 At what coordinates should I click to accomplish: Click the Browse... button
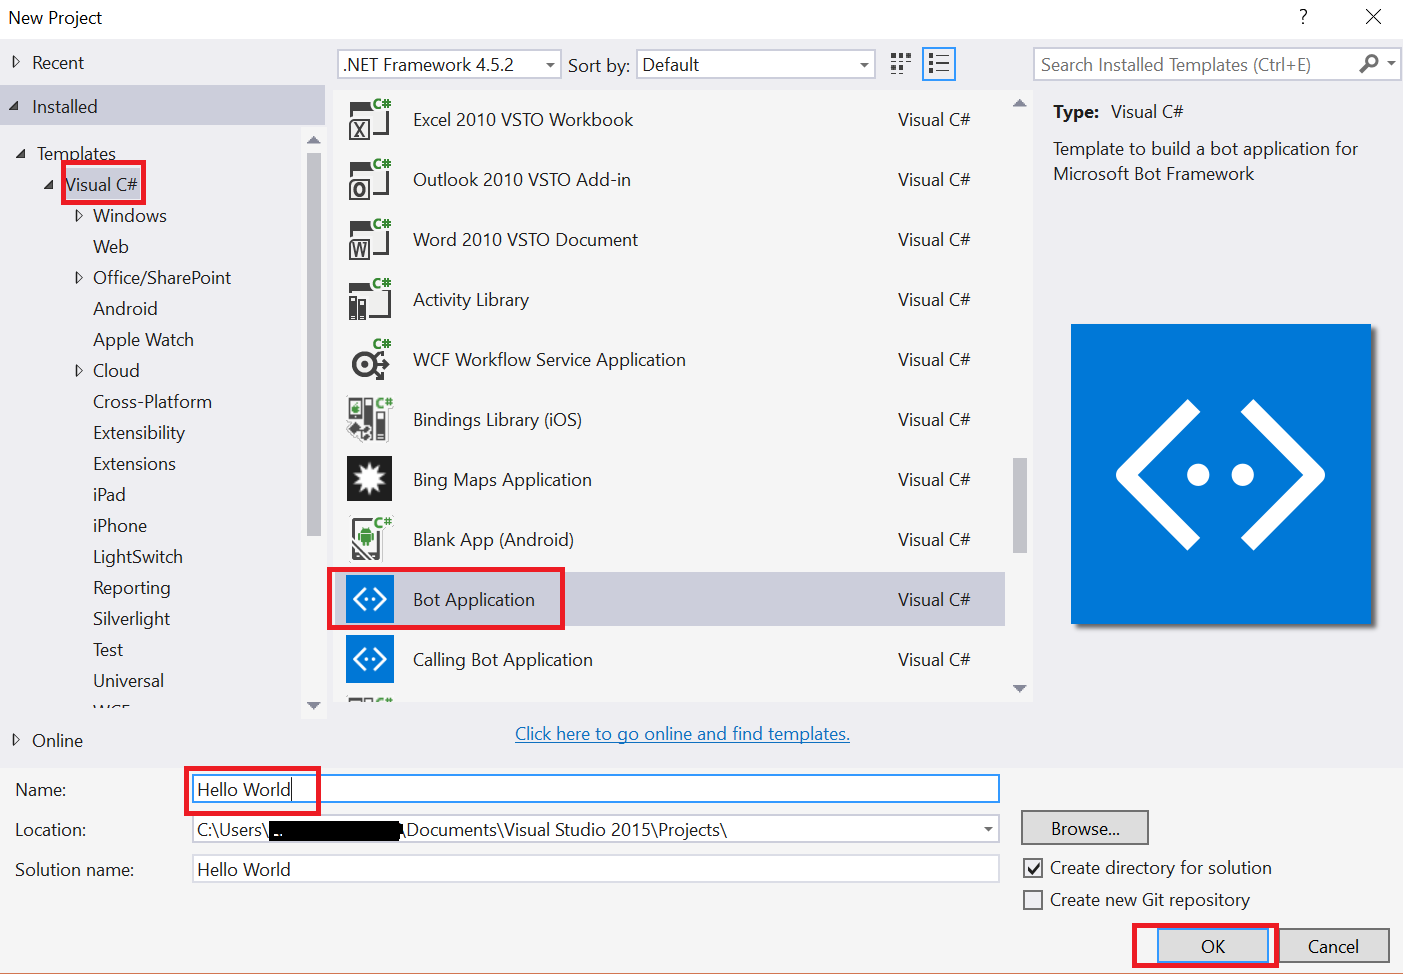click(1085, 828)
